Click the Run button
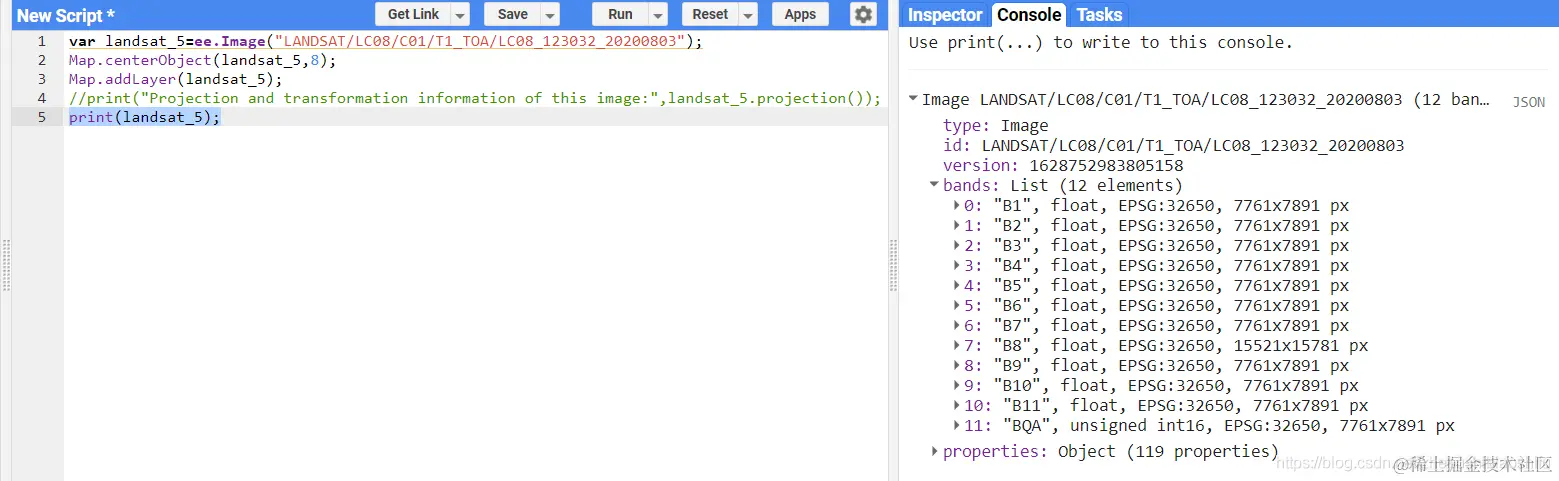The height and width of the screenshot is (481, 1559). pos(620,14)
